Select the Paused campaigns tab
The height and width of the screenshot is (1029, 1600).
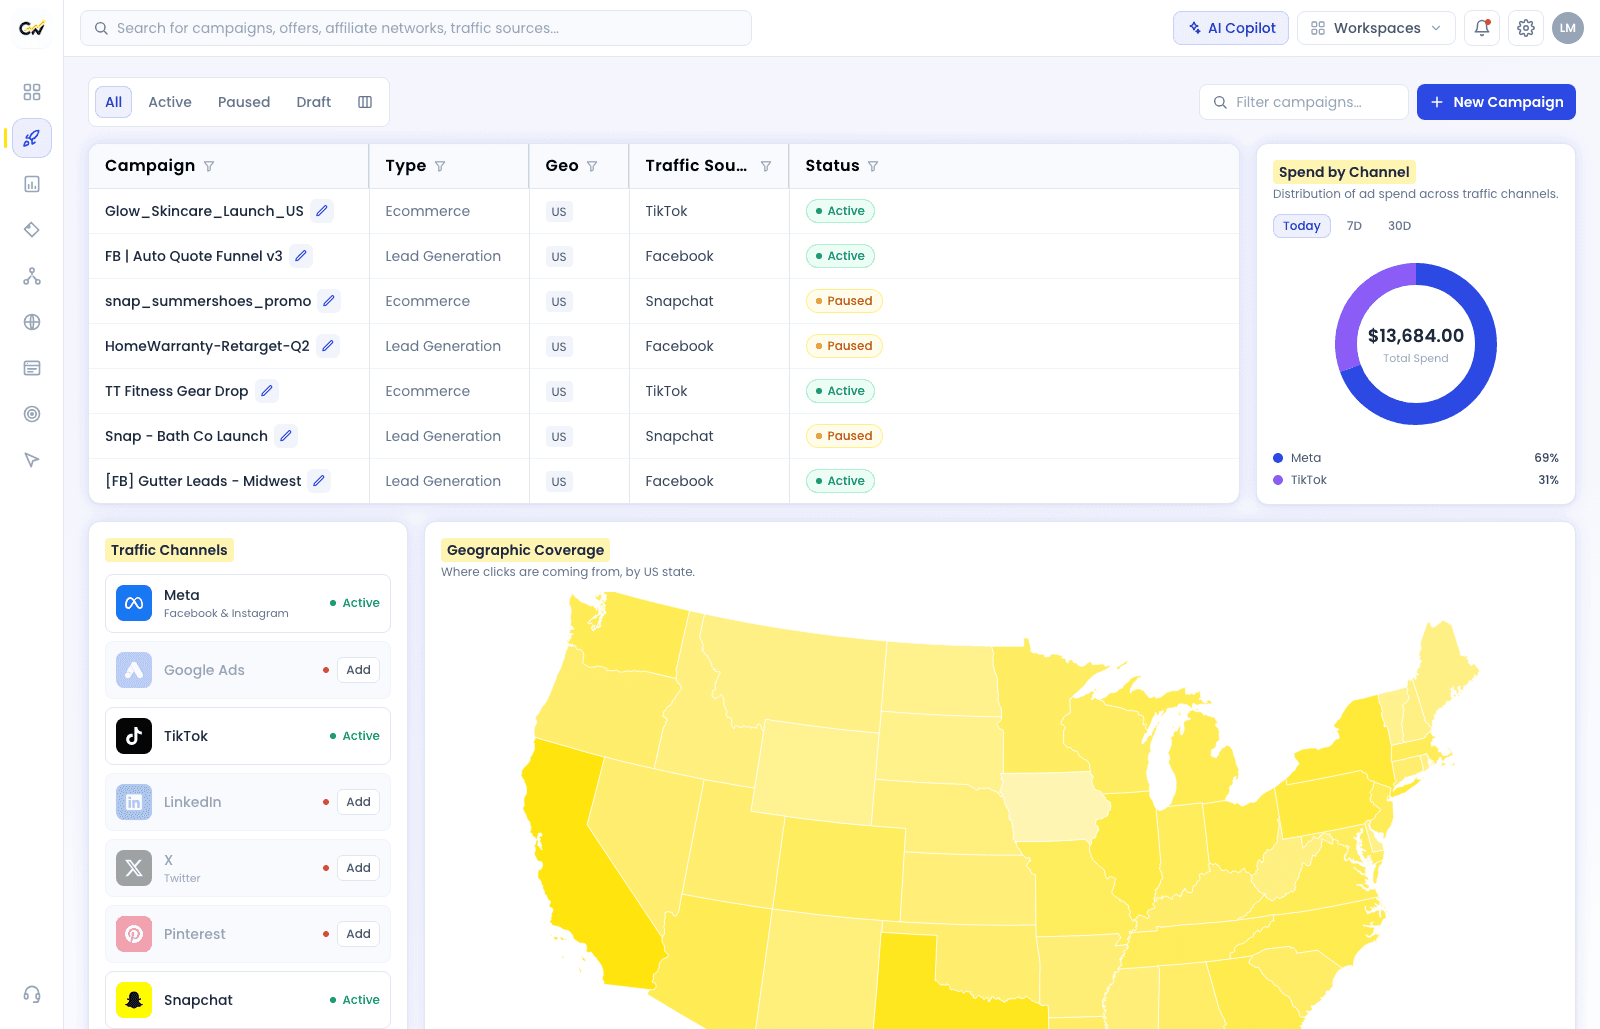coord(244,102)
